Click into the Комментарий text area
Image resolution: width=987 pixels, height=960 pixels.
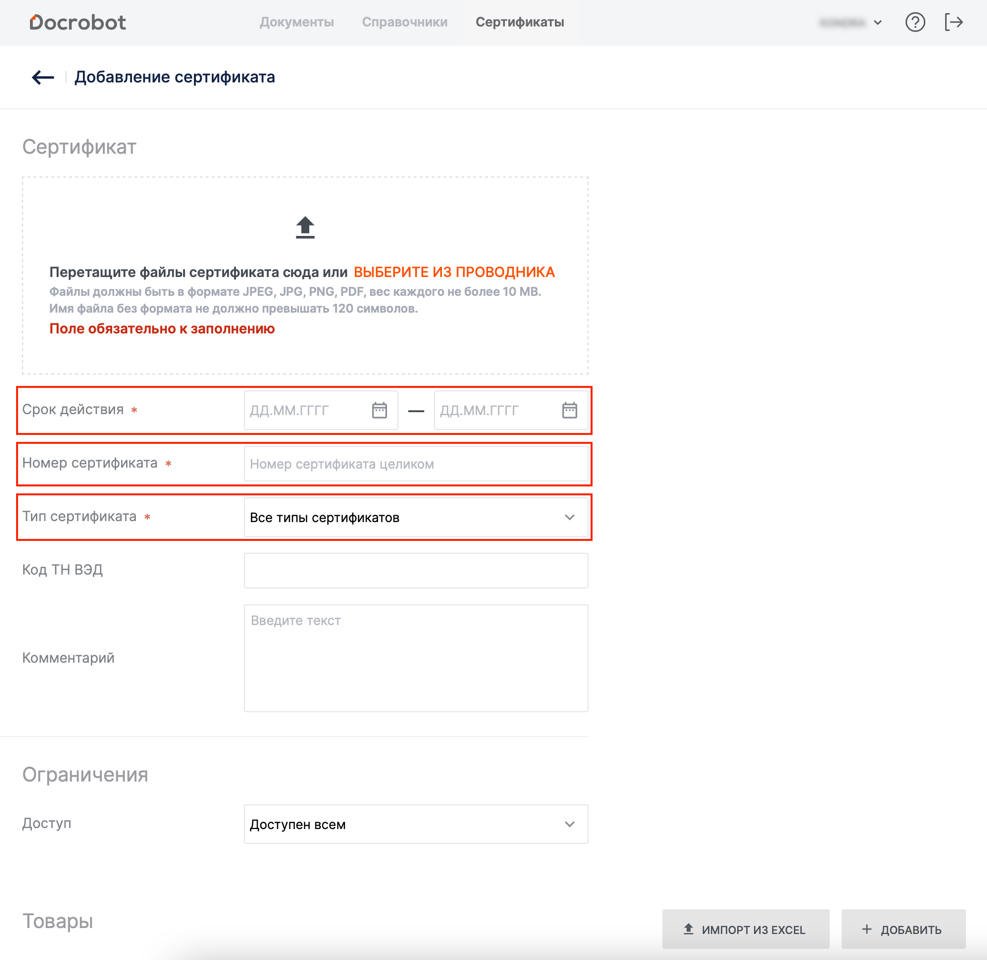(415, 658)
